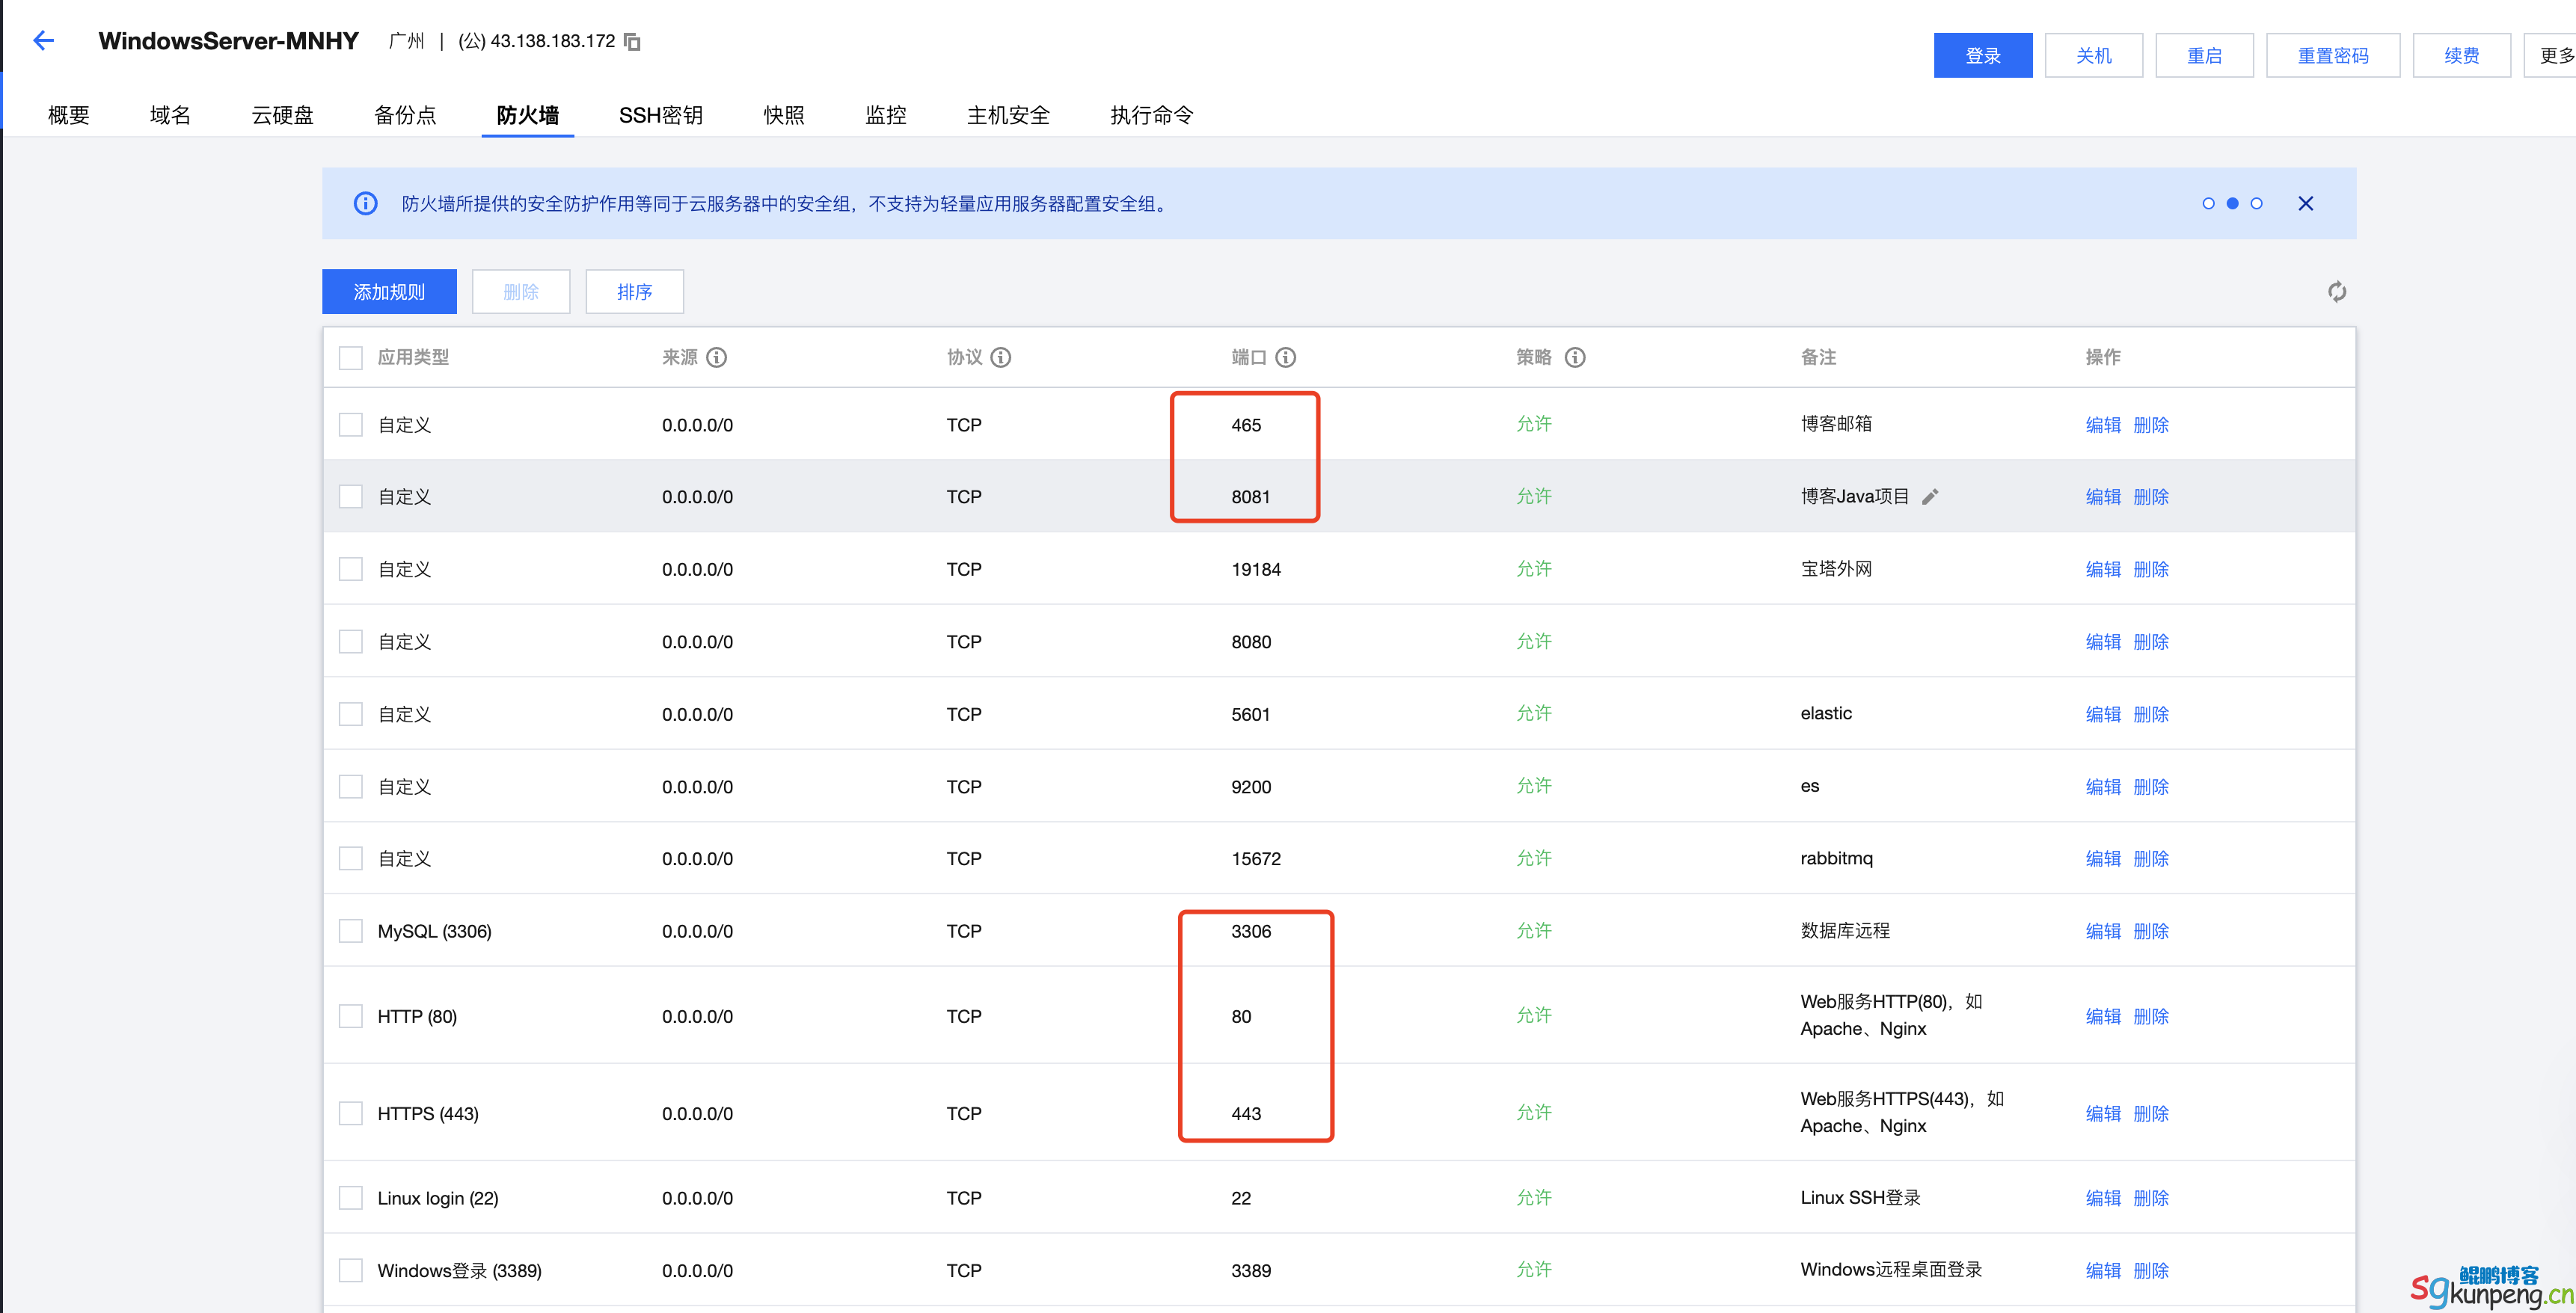
Task: Show info tooltip for 策略 column
Action: [1574, 357]
